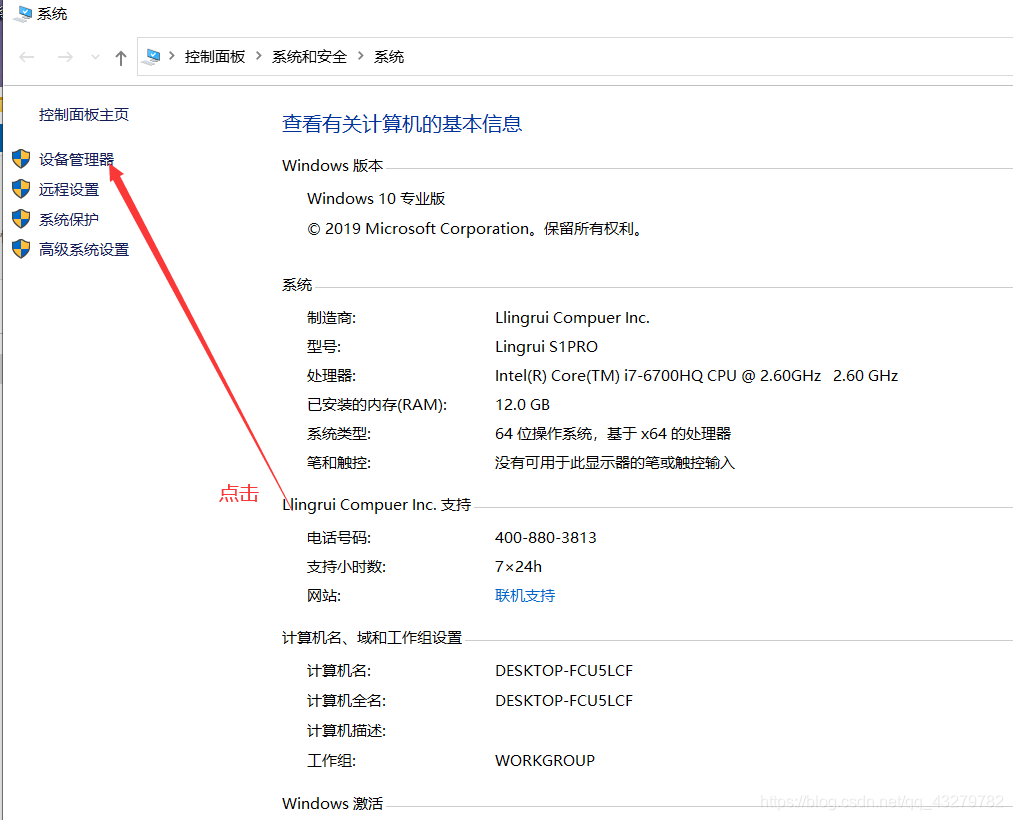This screenshot has width=1013, height=820.
Task: Go up one level with up arrow
Action: click(x=121, y=58)
